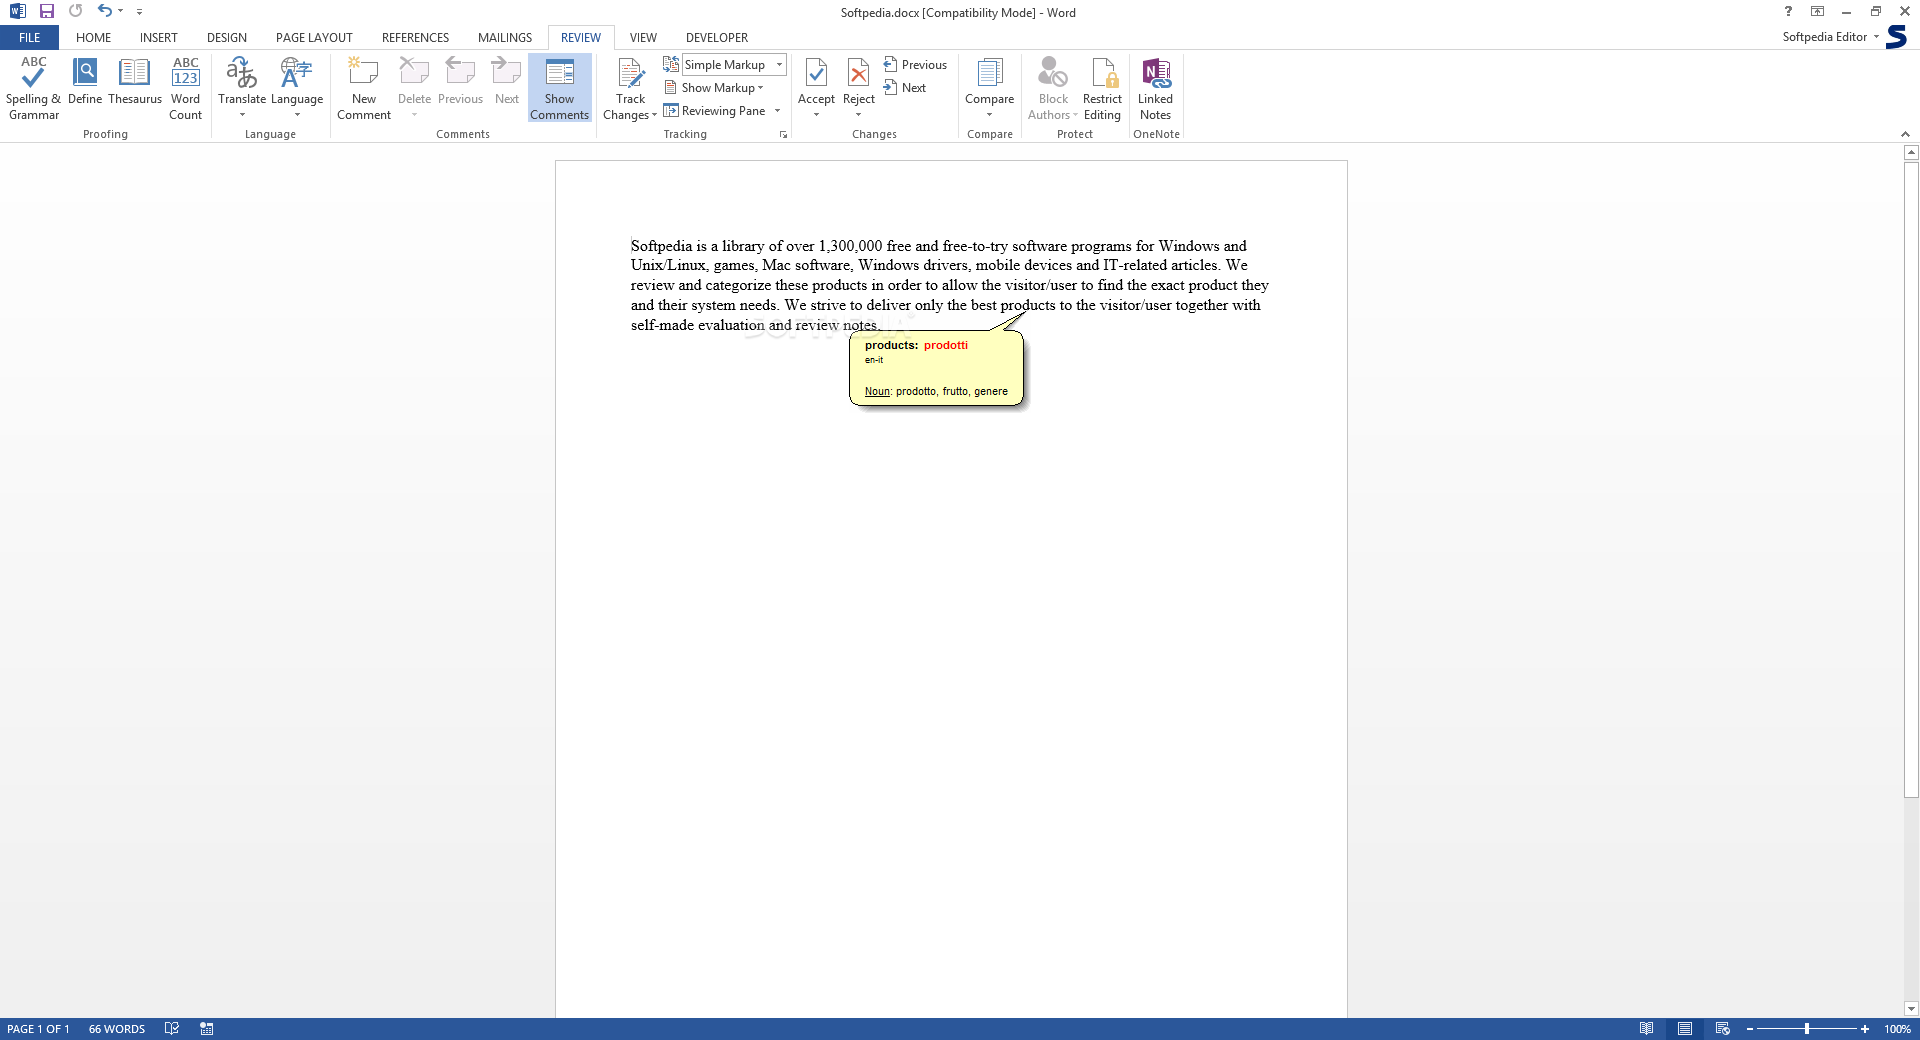Click the Word application icon
The height and width of the screenshot is (1040, 1920).
pos(17,11)
